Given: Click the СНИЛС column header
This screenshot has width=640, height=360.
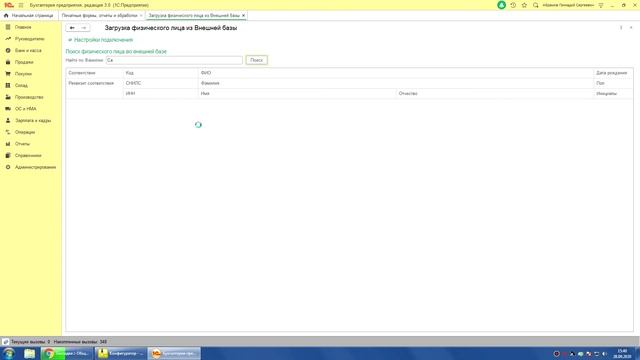Looking at the screenshot, I should (x=160, y=83).
